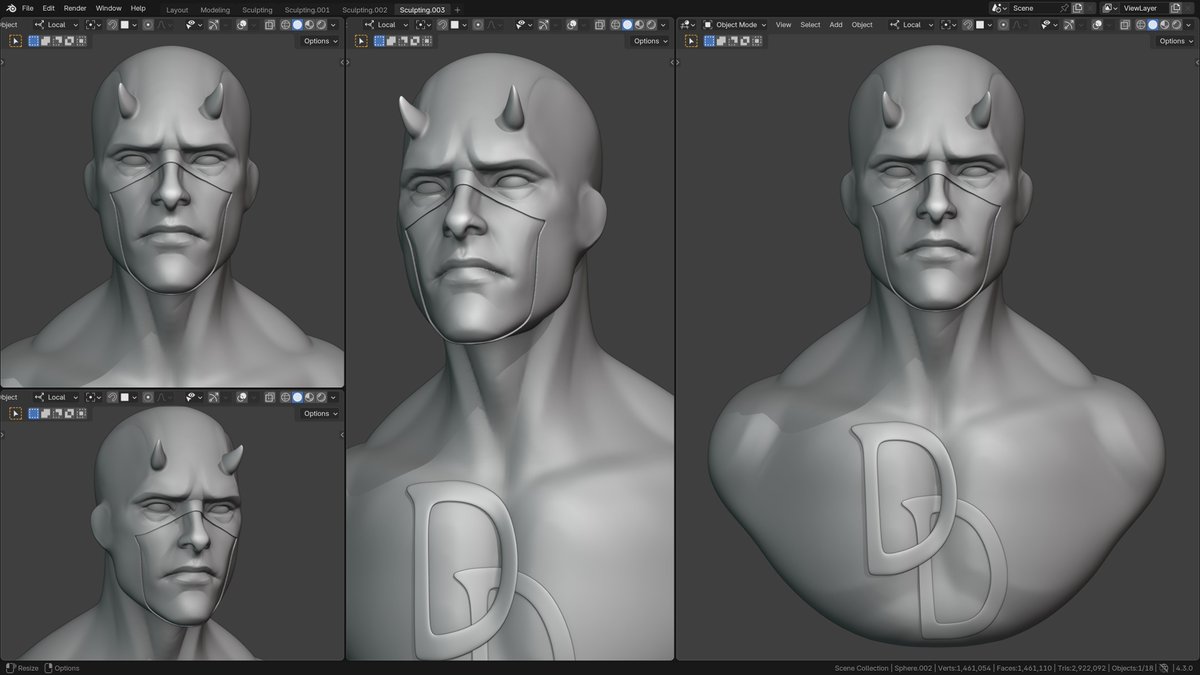1200x675 pixels.
Task: Toggle proportional editing in right viewport
Action: [1003, 24]
